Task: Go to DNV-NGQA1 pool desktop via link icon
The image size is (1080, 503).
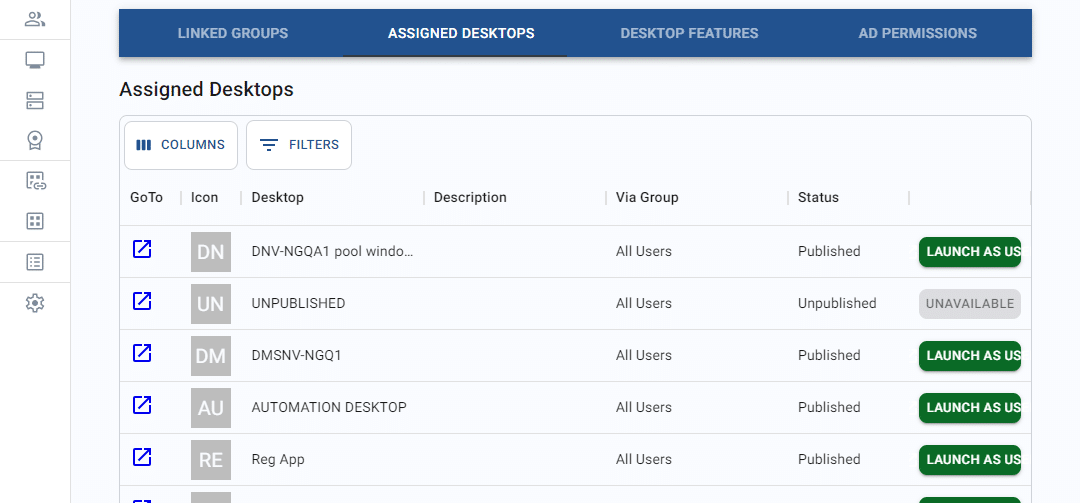Action: tap(142, 249)
